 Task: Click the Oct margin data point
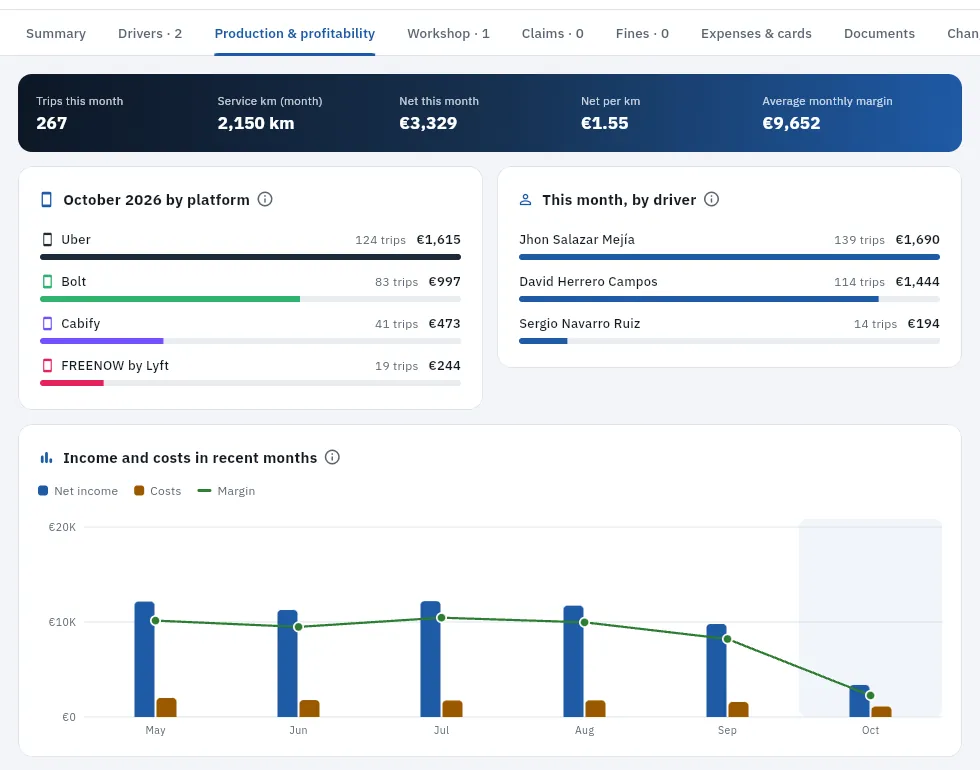click(x=870, y=695)
